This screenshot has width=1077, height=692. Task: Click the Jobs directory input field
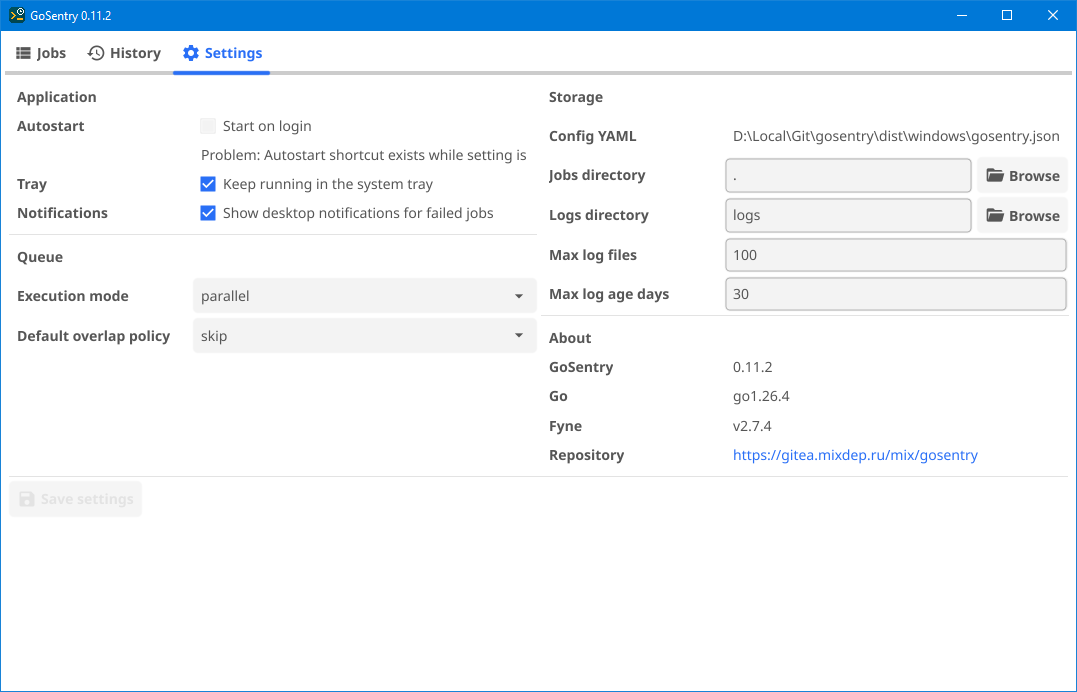(848, 176)
